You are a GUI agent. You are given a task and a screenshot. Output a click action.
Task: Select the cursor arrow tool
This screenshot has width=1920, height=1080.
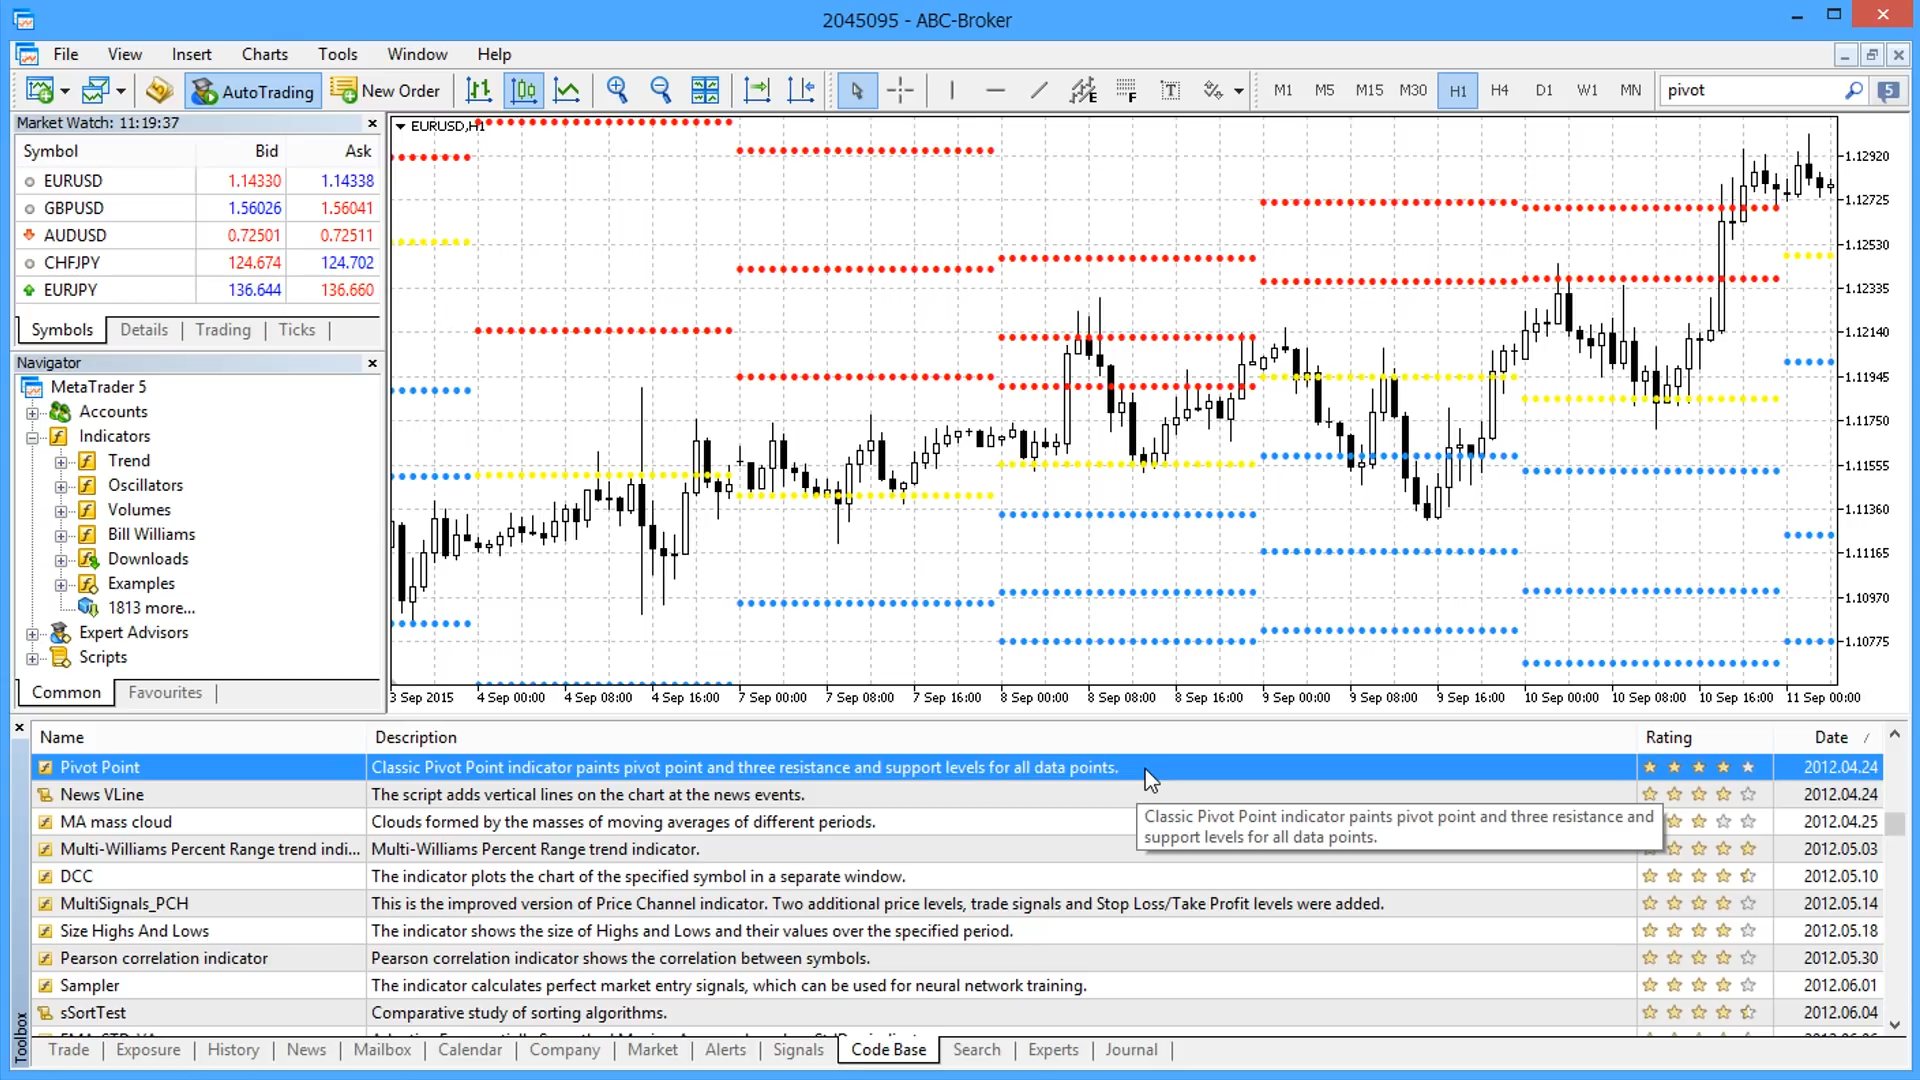(x=857, y=91)
